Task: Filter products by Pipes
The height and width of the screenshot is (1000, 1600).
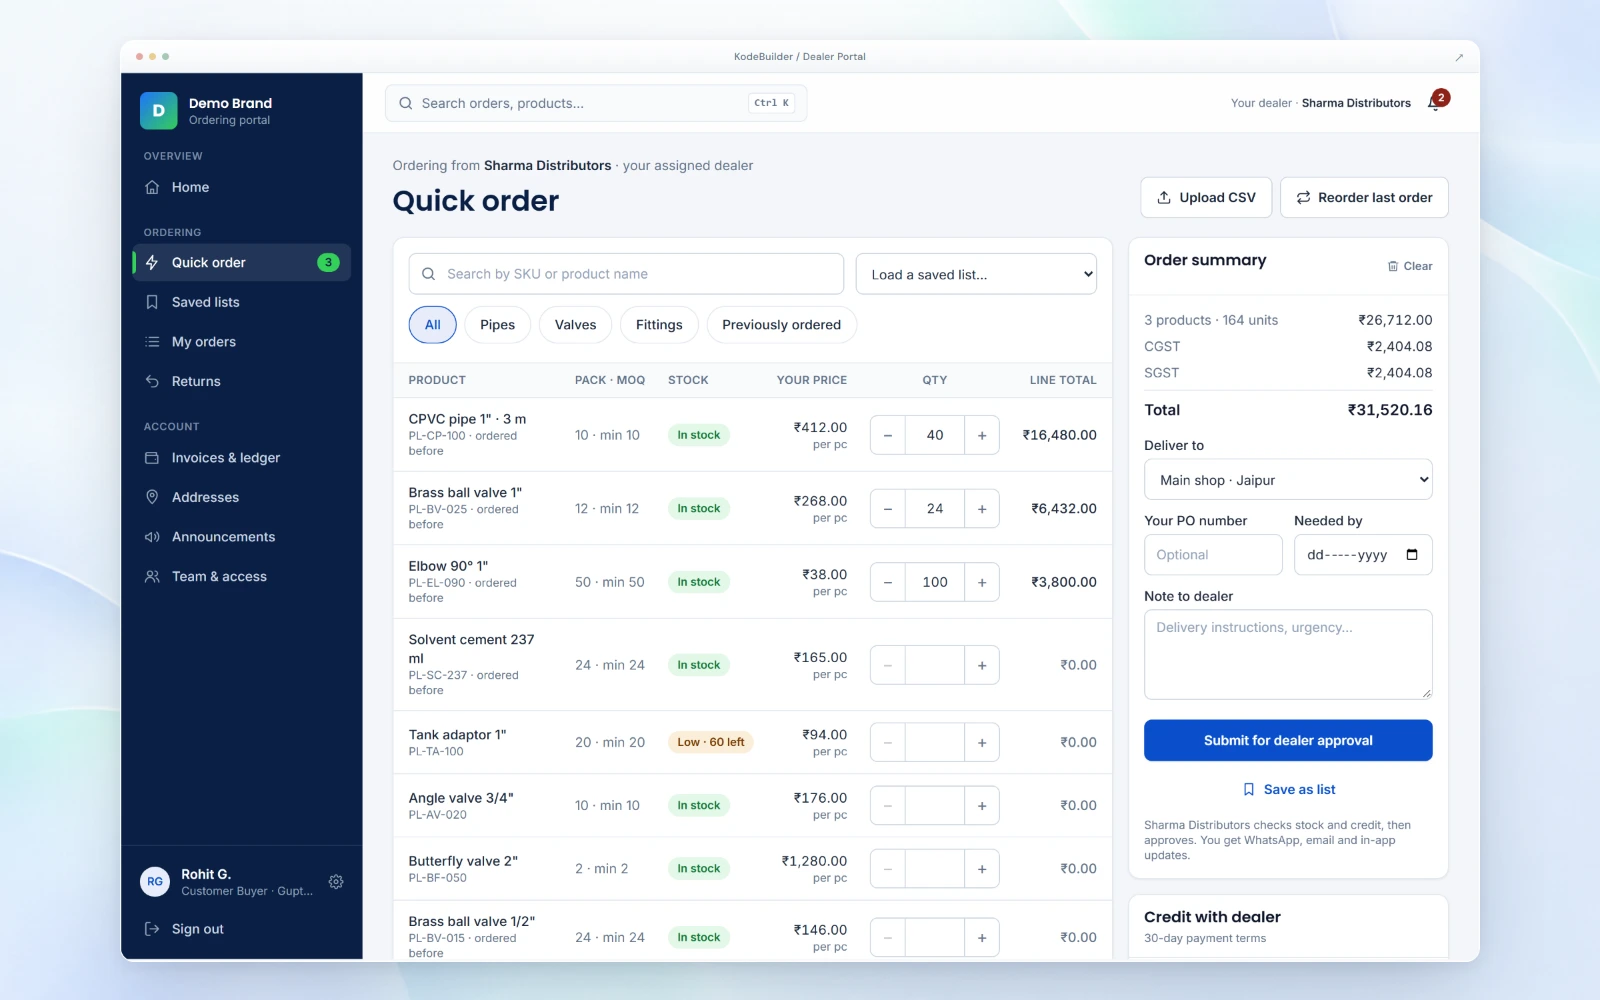Action: 497,325
